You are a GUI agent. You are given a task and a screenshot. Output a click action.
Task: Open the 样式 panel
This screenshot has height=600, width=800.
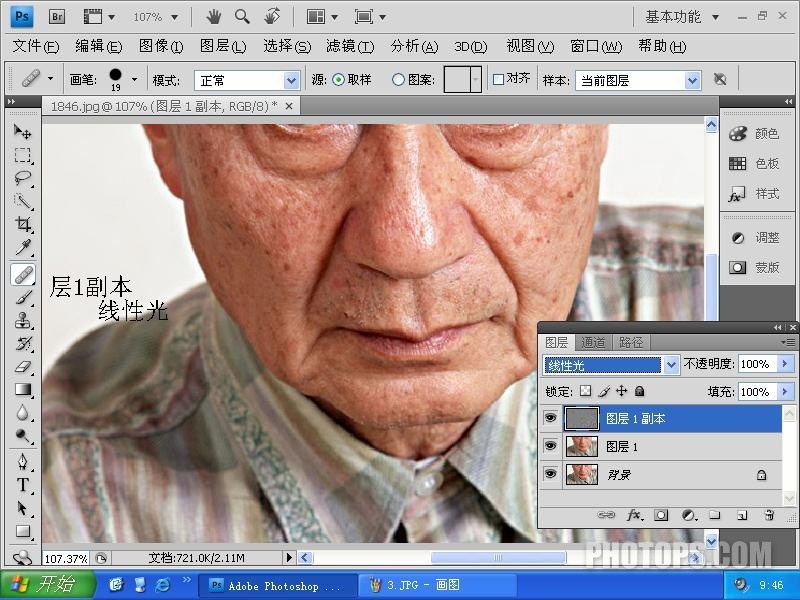[754, 194]
